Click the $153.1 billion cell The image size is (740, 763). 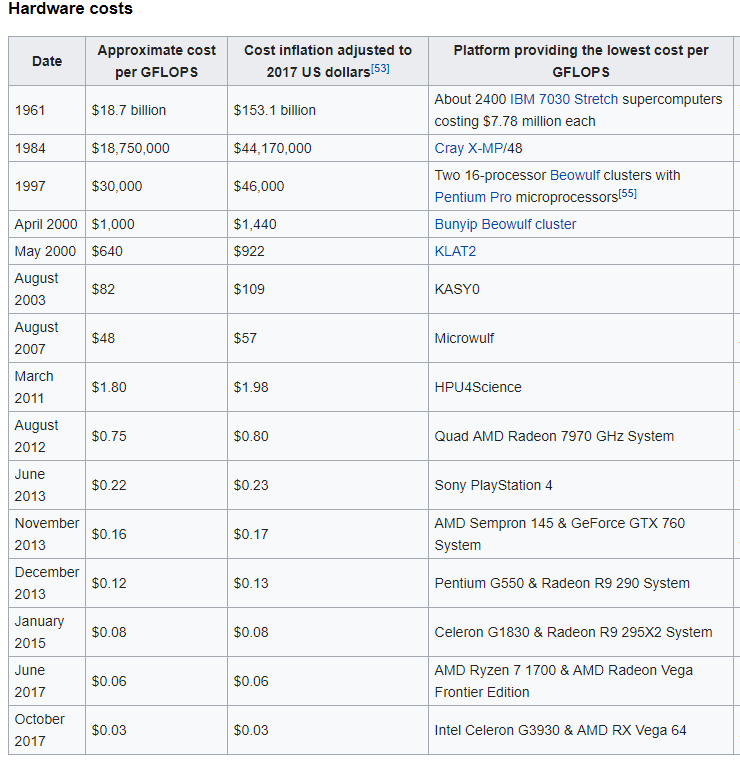click(327, 110)
